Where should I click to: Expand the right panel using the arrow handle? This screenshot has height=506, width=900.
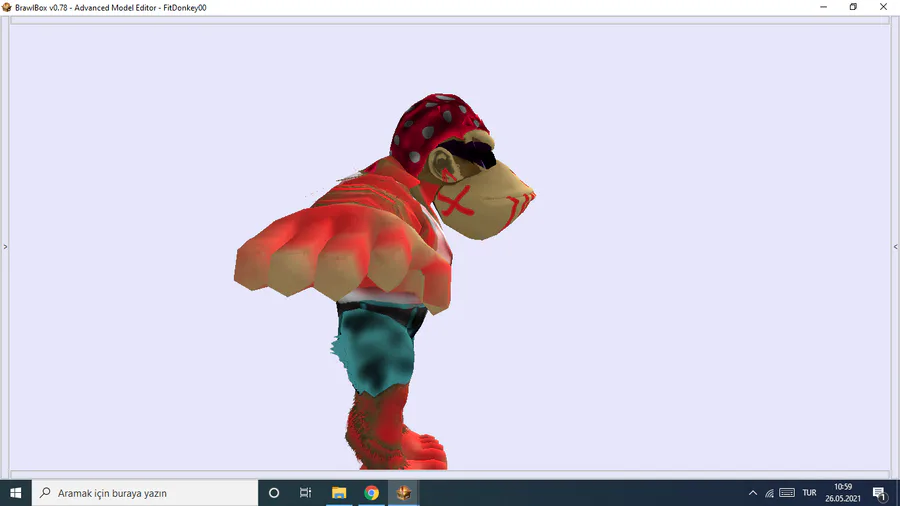(895, 247)
